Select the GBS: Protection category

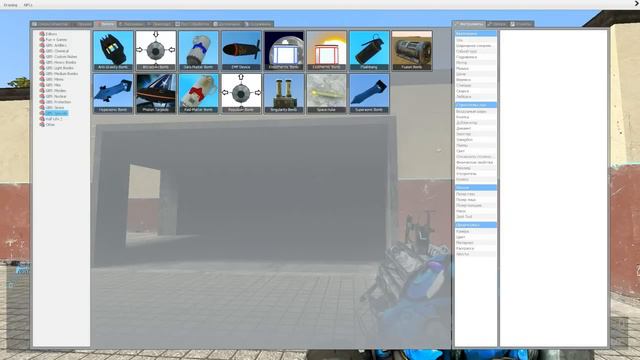point(58,102)
